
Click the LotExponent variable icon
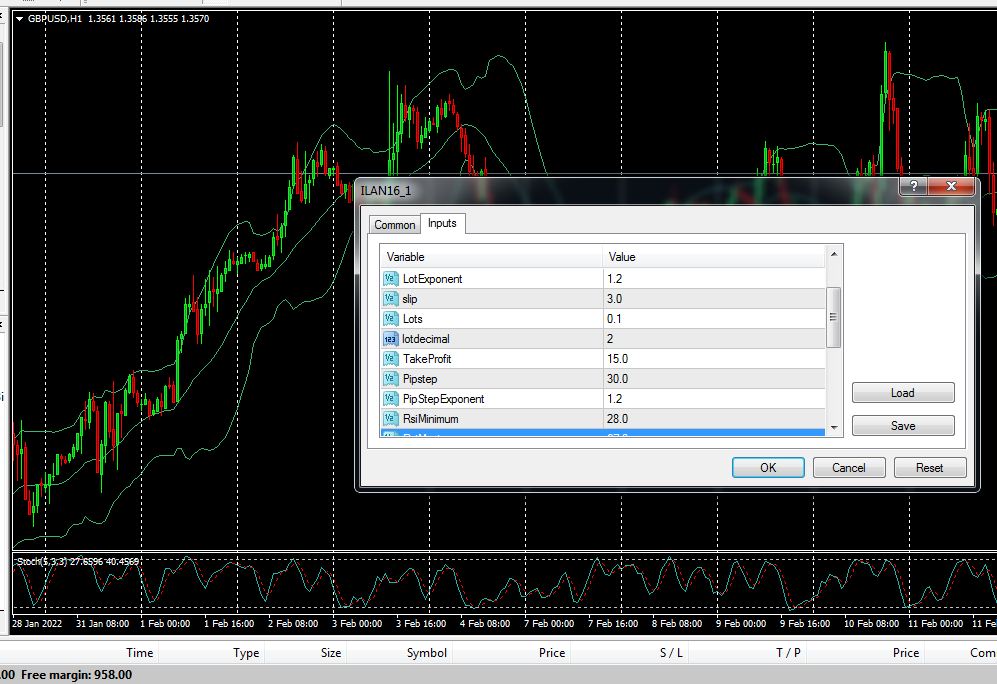coord(390,278)
